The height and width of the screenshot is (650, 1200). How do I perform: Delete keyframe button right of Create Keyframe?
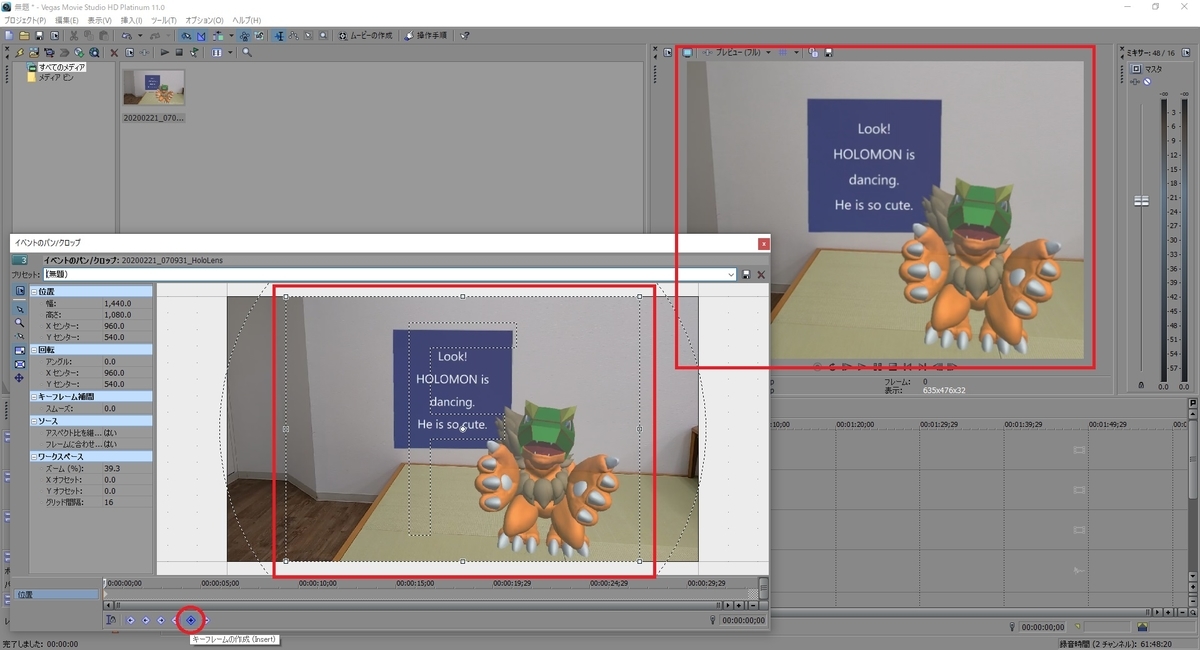tap(206, 620)
